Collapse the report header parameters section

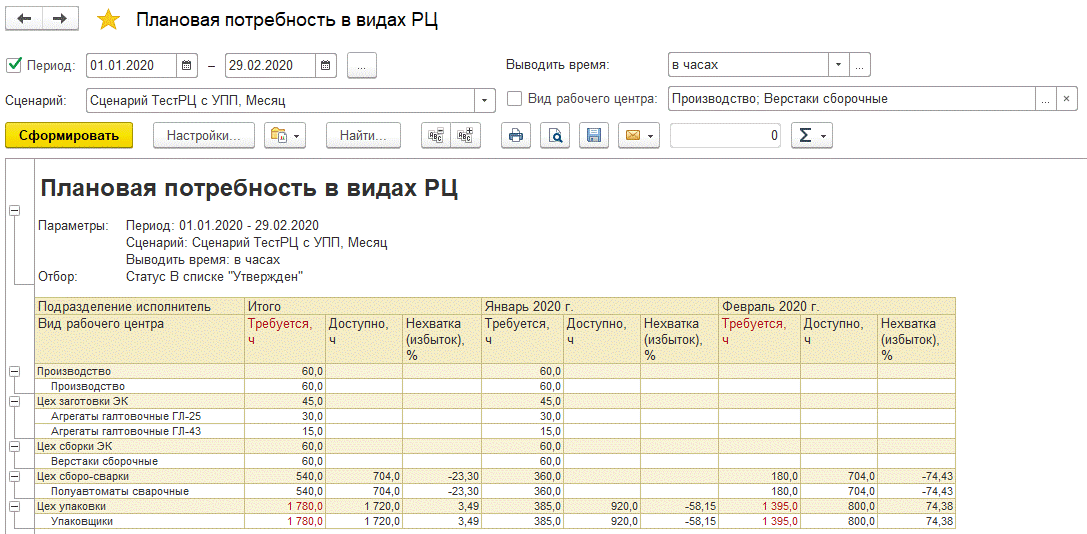[13, 210]
